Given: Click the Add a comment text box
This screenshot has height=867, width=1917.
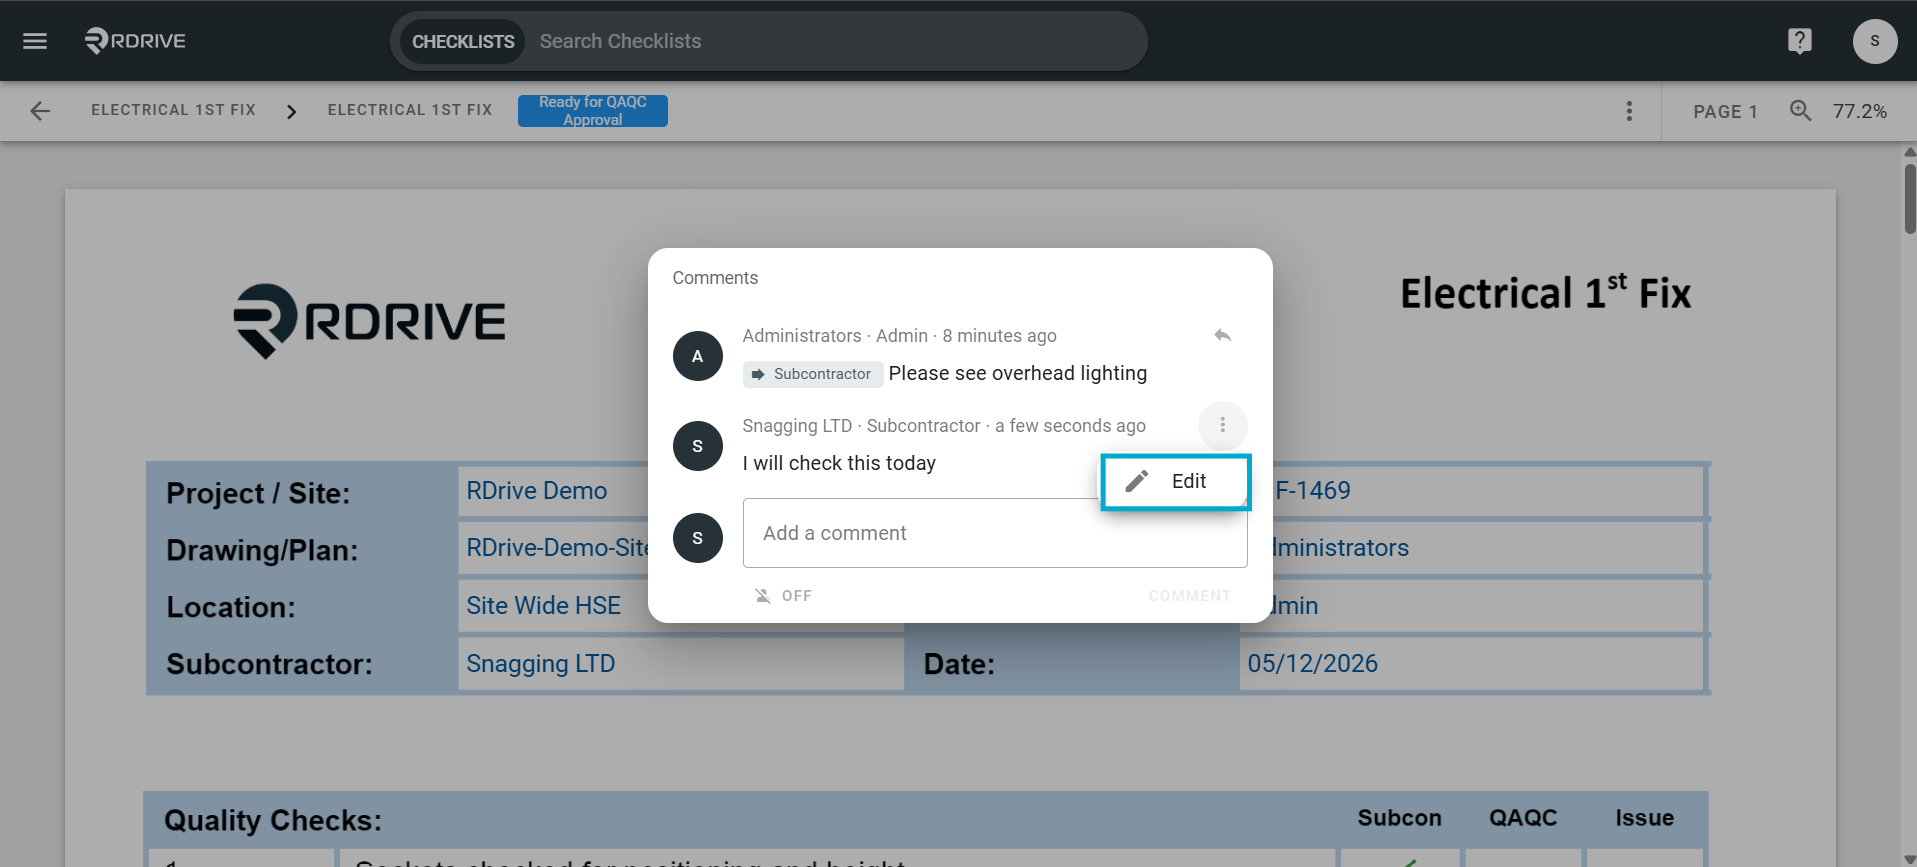Looking at the screenshot, I should coord(995,533).
